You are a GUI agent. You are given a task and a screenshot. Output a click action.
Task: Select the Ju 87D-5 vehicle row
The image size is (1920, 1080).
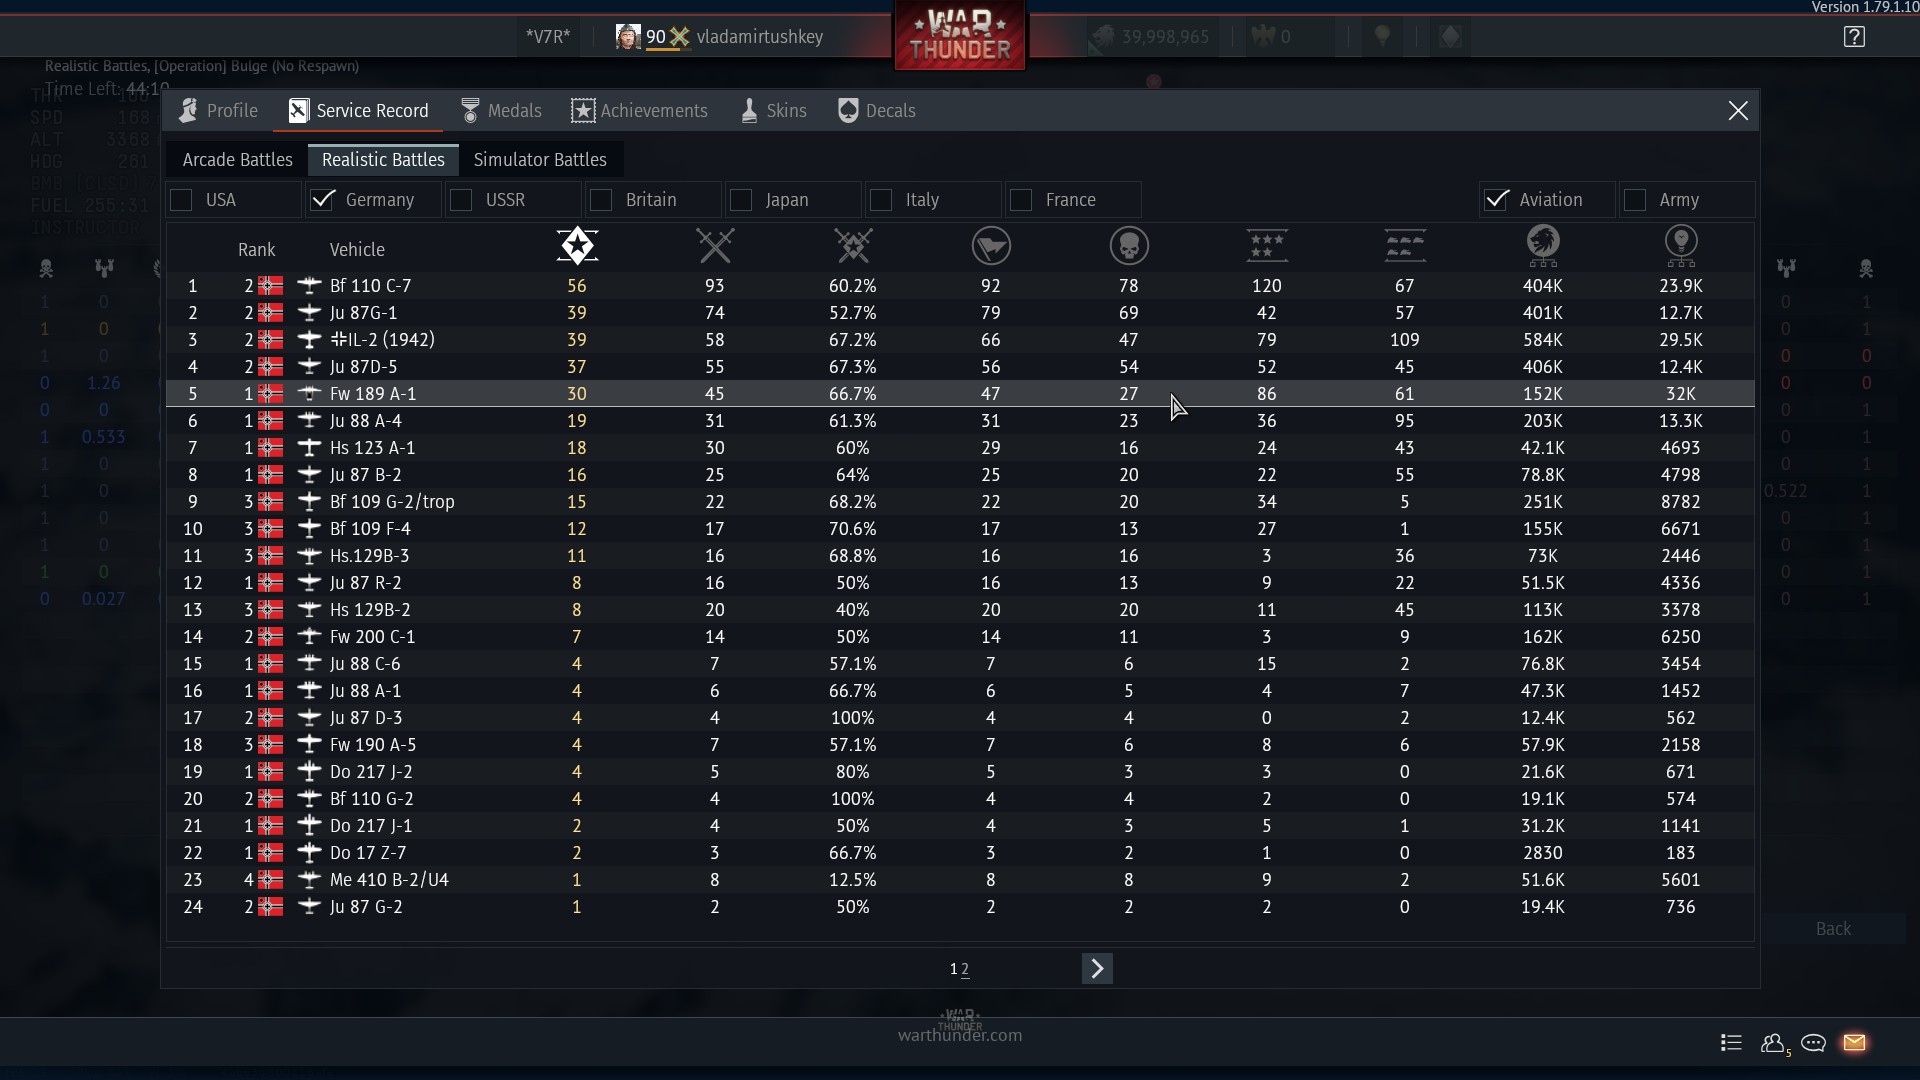tap(960, 367)
